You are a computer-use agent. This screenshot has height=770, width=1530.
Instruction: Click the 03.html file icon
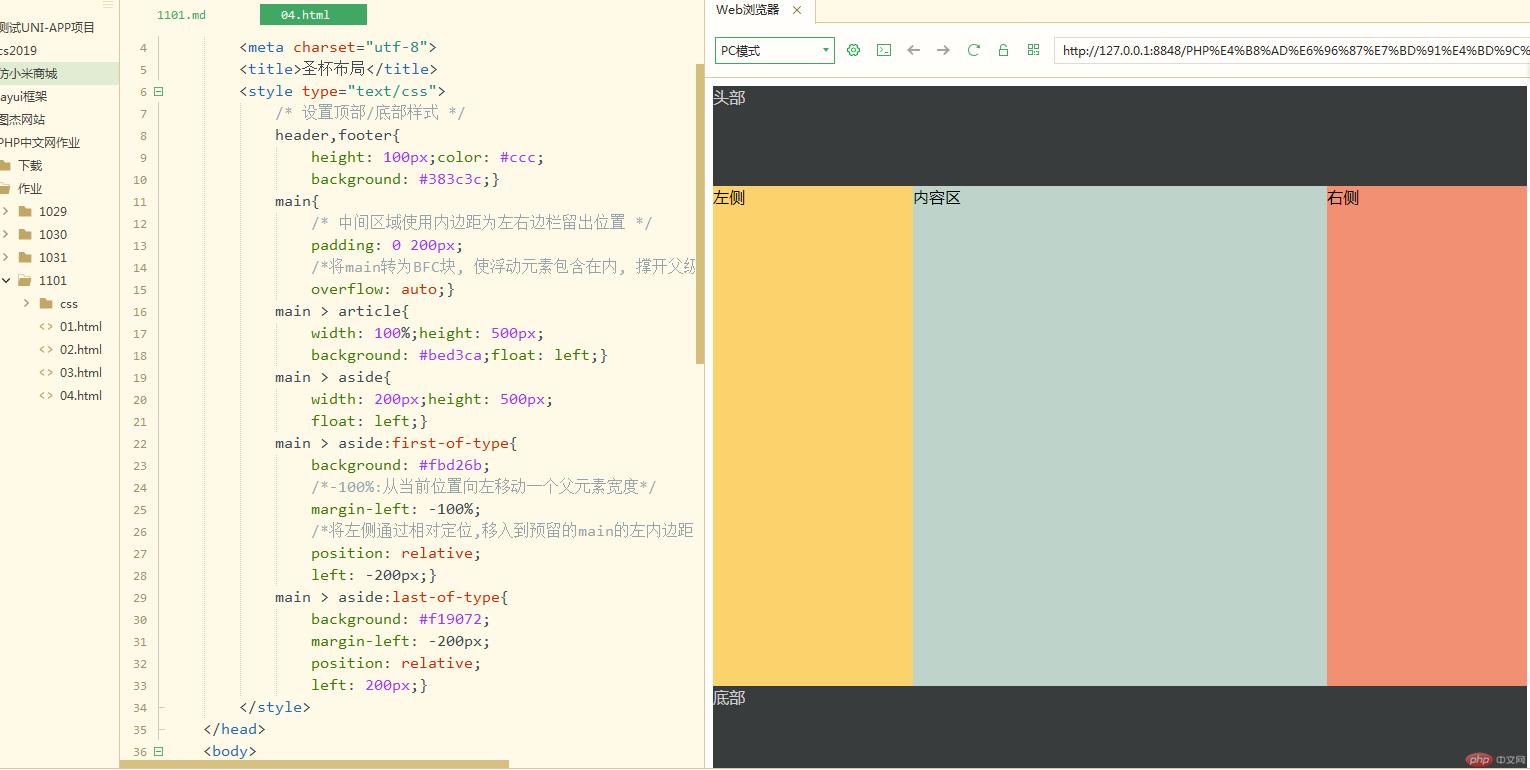click(x=46, y=373)
